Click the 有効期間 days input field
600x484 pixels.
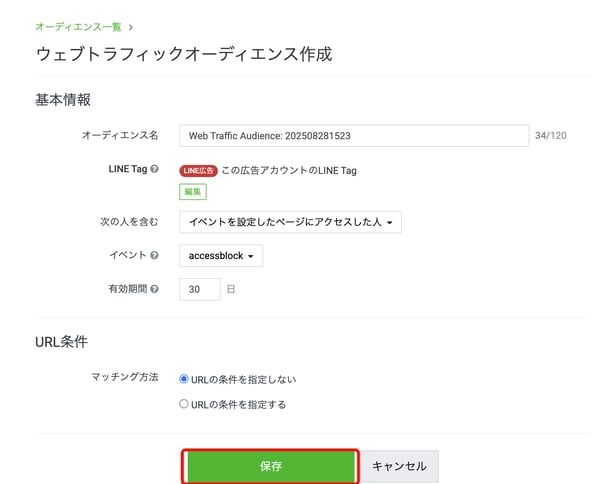tap(200, 289)
